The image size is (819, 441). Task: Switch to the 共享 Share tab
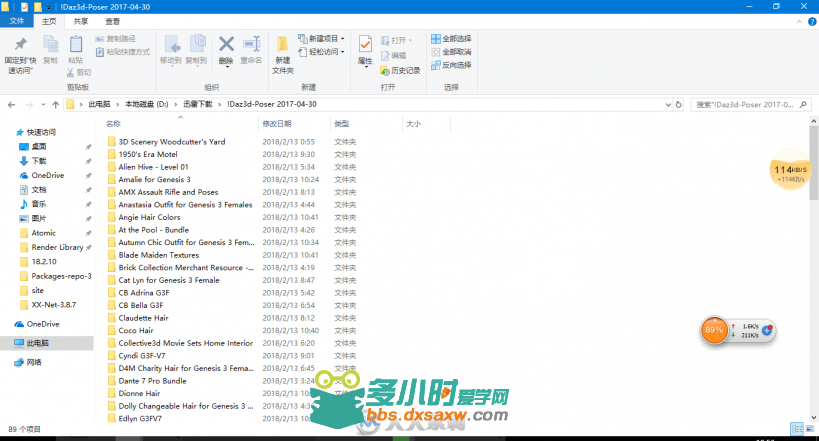click(81, 21)
